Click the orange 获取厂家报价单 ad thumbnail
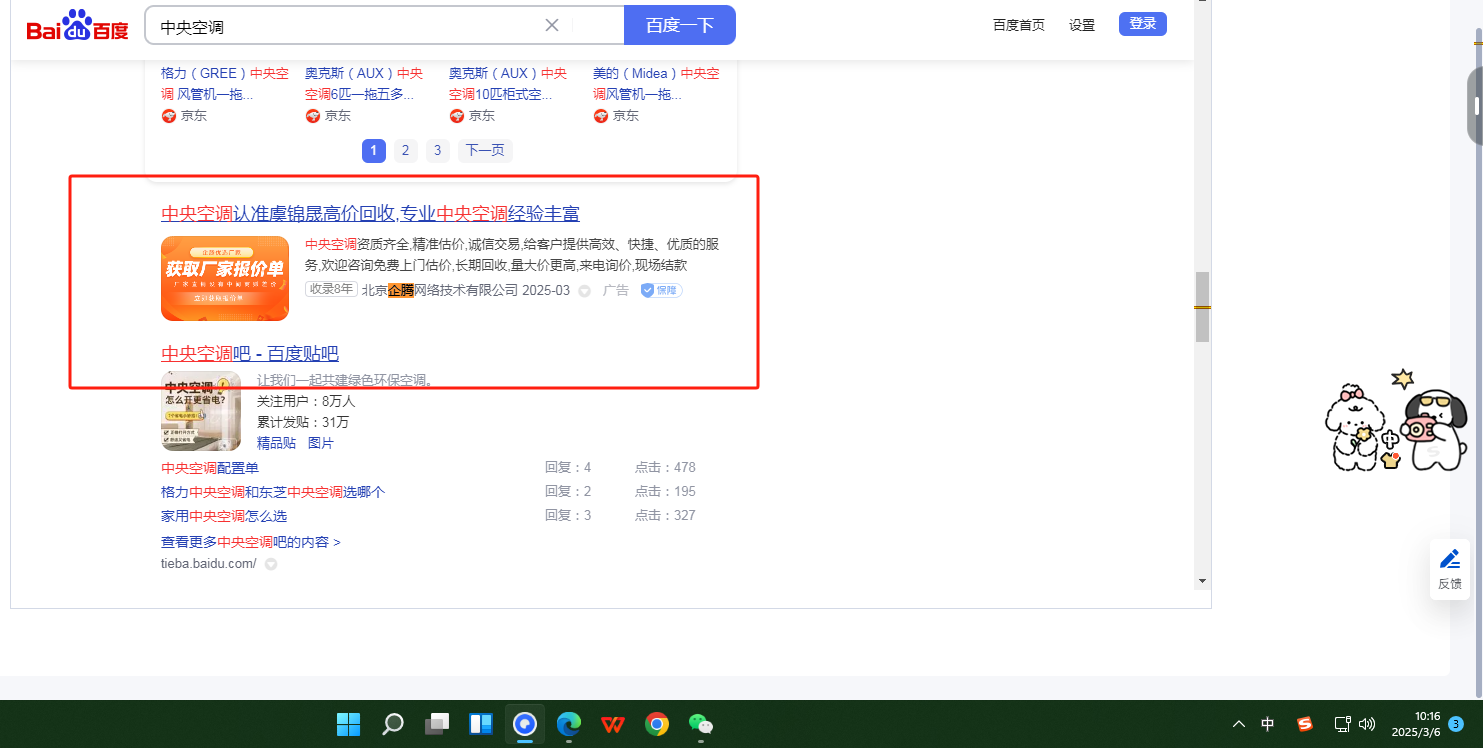Screen dimensions: 1483x748 click(x=225, y=278)
